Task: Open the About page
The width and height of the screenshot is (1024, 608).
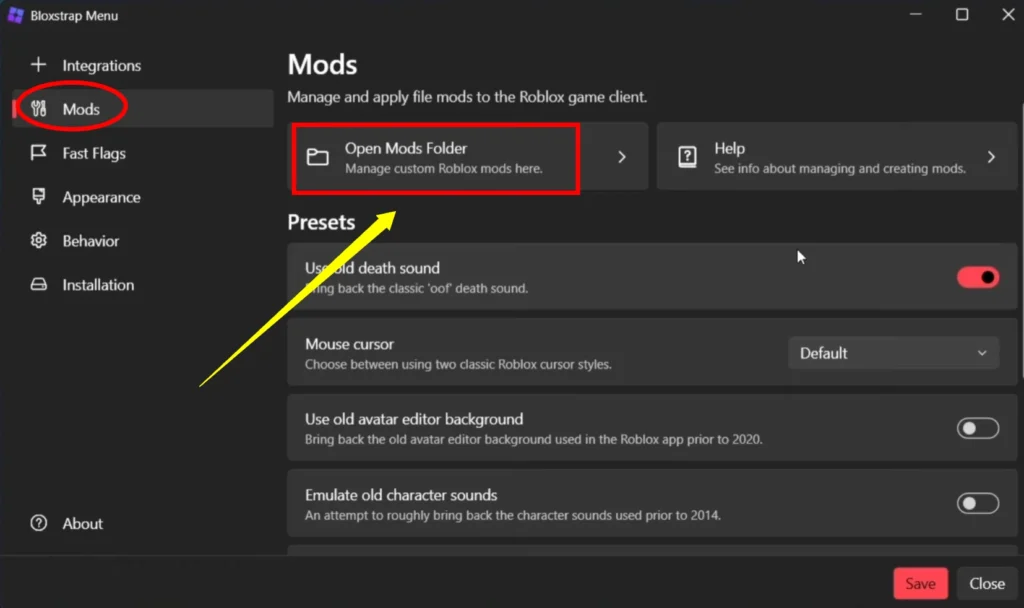Action: (x=142, y=523)
